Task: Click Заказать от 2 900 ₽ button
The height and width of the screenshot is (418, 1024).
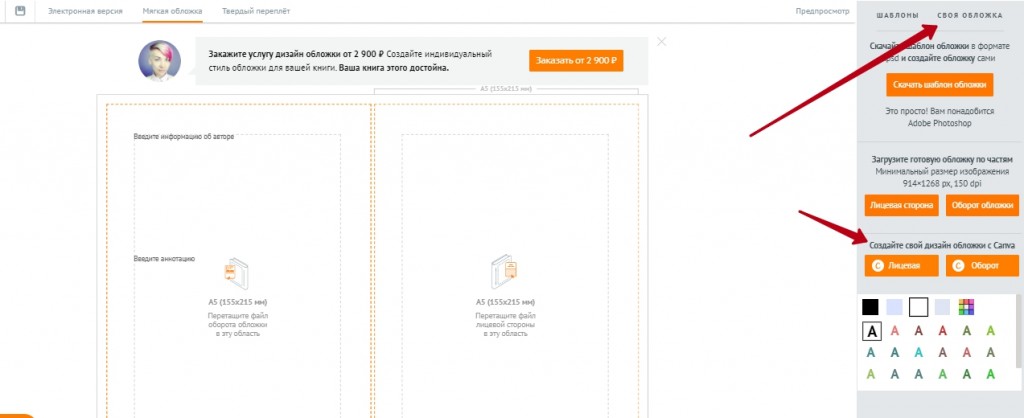Action: click(576, 61)
